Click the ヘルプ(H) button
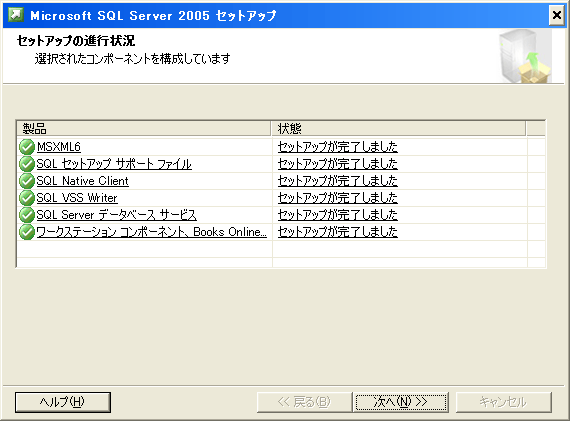Viewport: 570px width, 421px height. [x=63, y=402]
